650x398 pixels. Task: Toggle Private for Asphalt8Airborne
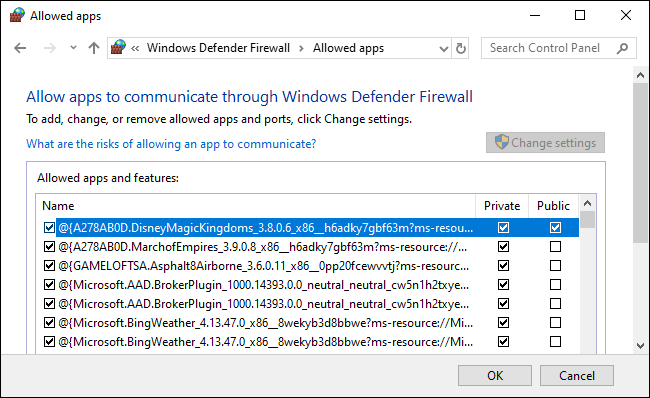503,265
